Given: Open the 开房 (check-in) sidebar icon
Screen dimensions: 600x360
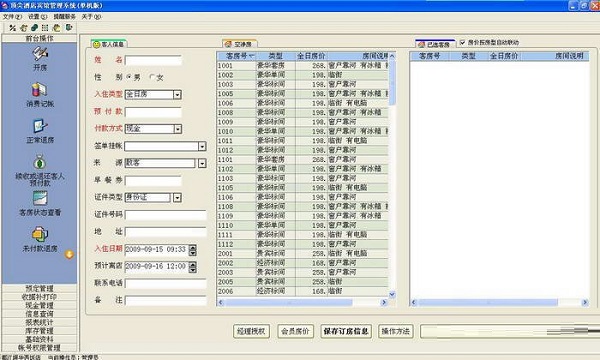Looking at the screenshot, I should point(40,54).
